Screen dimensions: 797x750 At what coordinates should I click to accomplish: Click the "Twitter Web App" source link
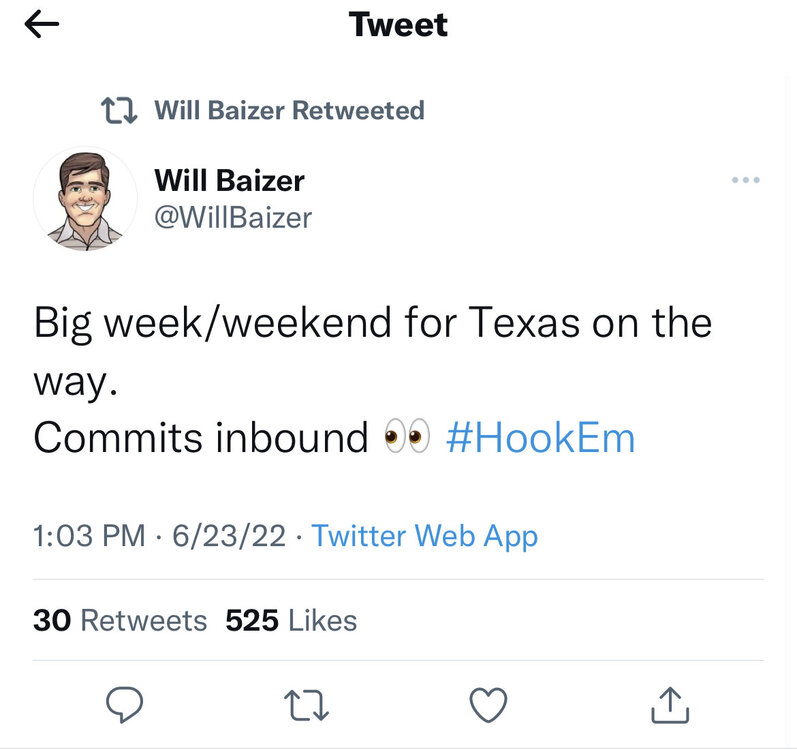pos(424,536)
